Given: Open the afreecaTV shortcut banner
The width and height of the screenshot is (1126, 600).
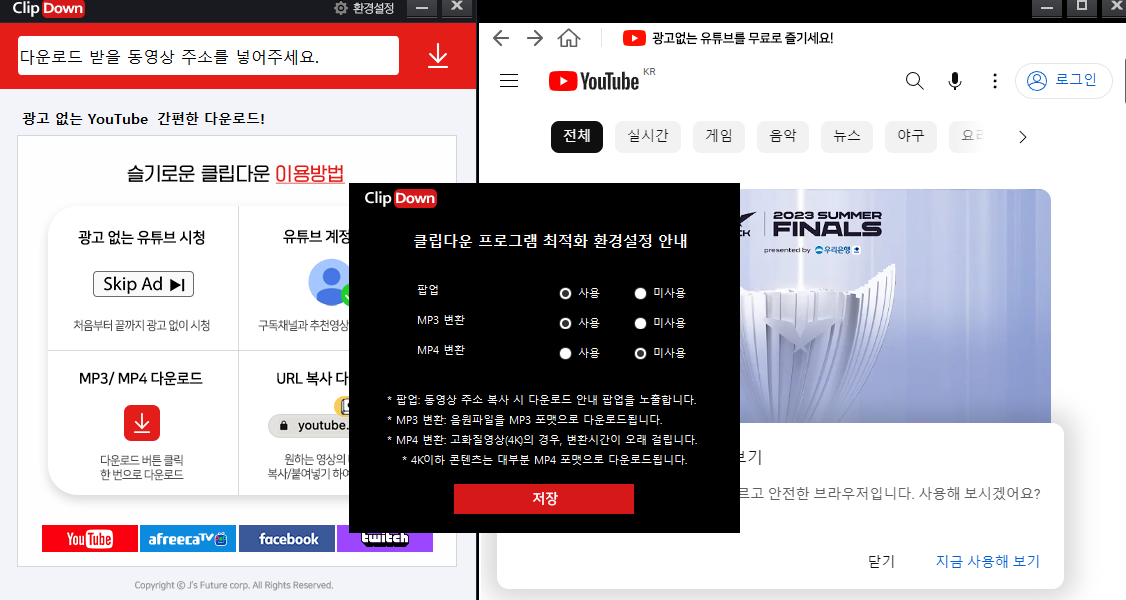Looking at the screenshot, I should click(187, 538).
